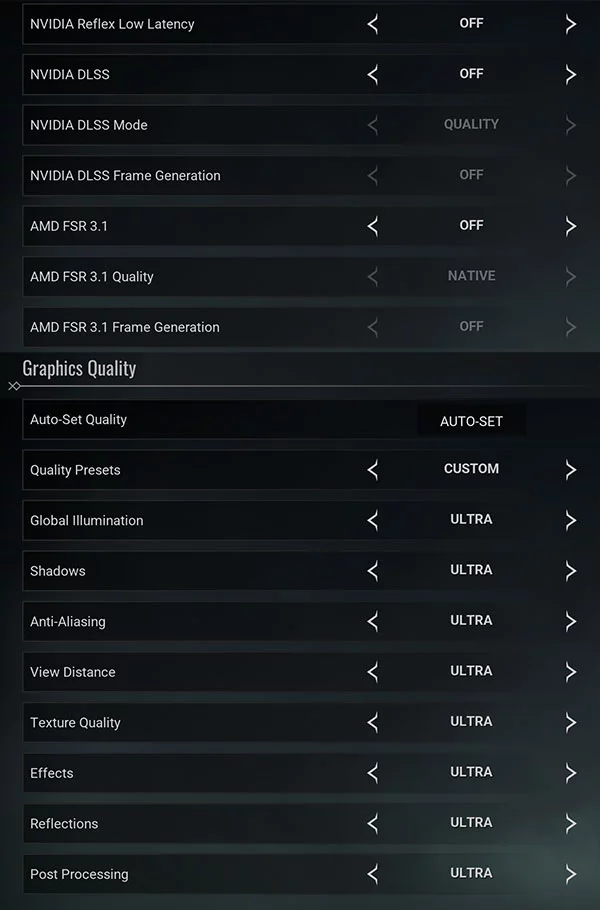The image size is (600, 910).
Task: Toggle NVIDIA DLSS with right arrow
Action: (x=571, y=74)
